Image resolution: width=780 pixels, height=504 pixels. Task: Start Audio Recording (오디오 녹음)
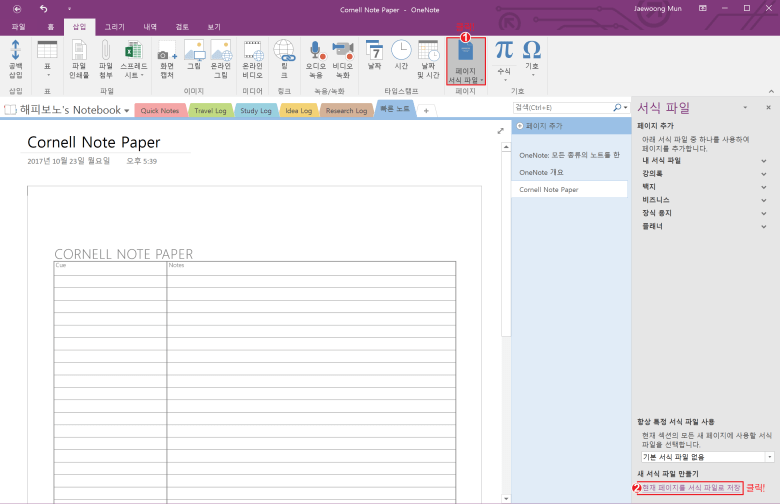tap(315, 59)
